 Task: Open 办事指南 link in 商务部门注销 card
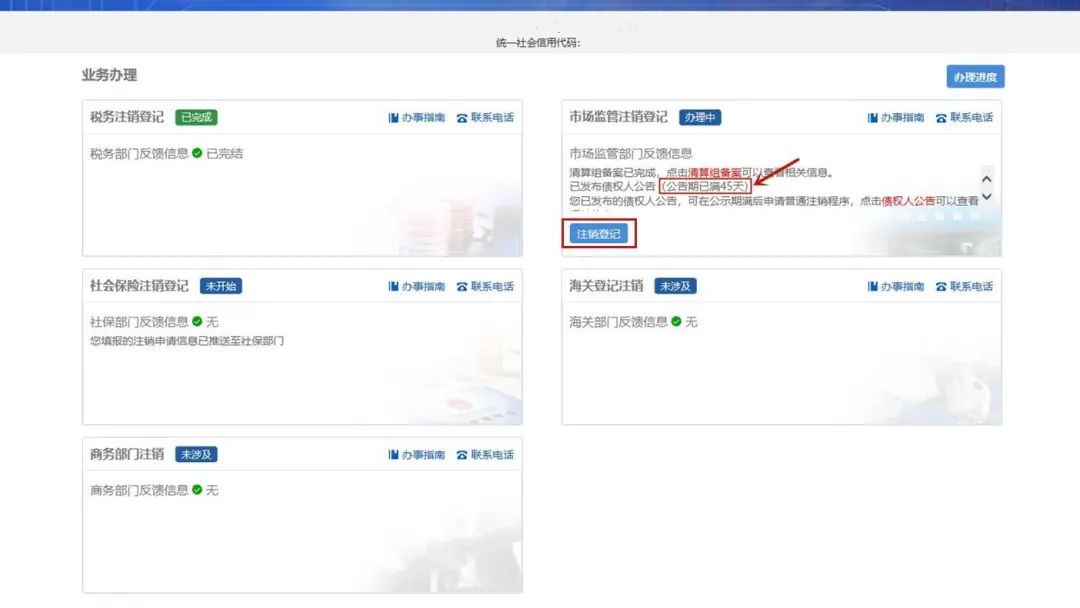click(x=423, y=455)
